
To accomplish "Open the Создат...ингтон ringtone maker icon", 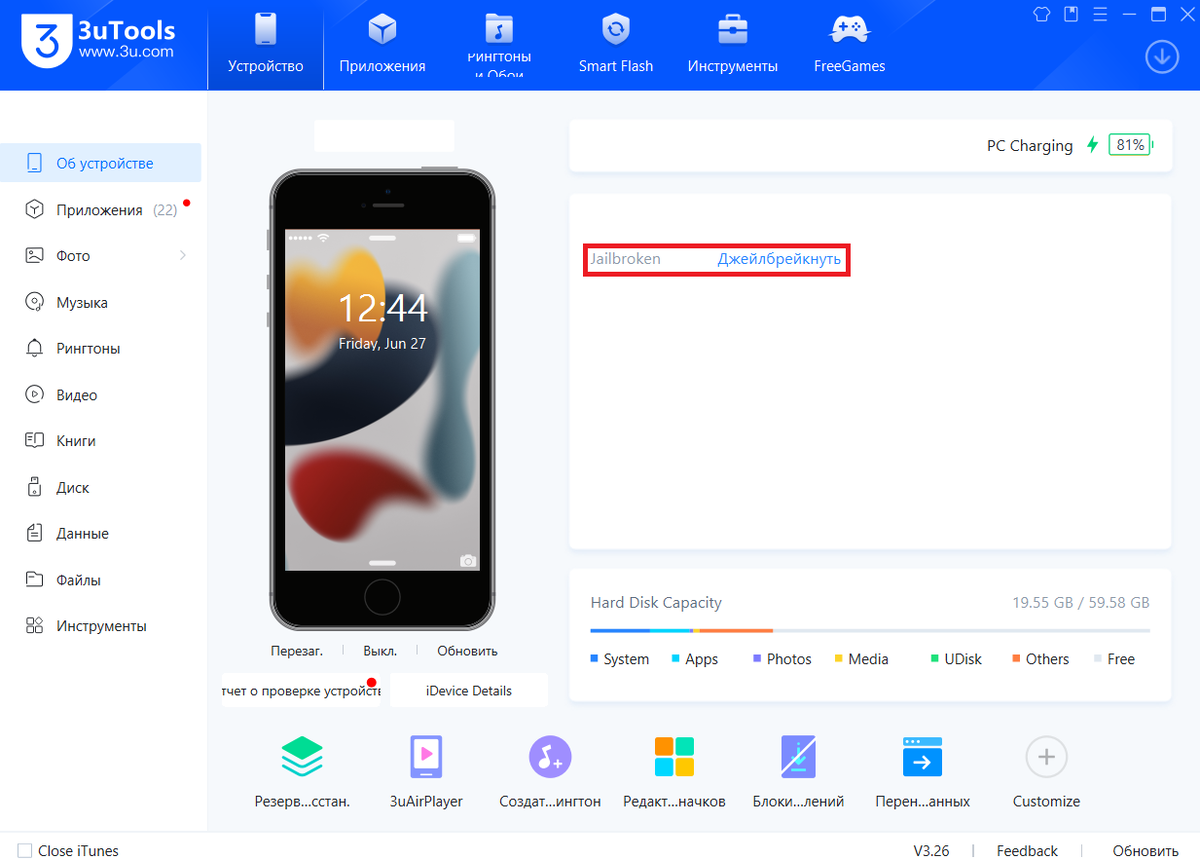I will click(550, 757).
